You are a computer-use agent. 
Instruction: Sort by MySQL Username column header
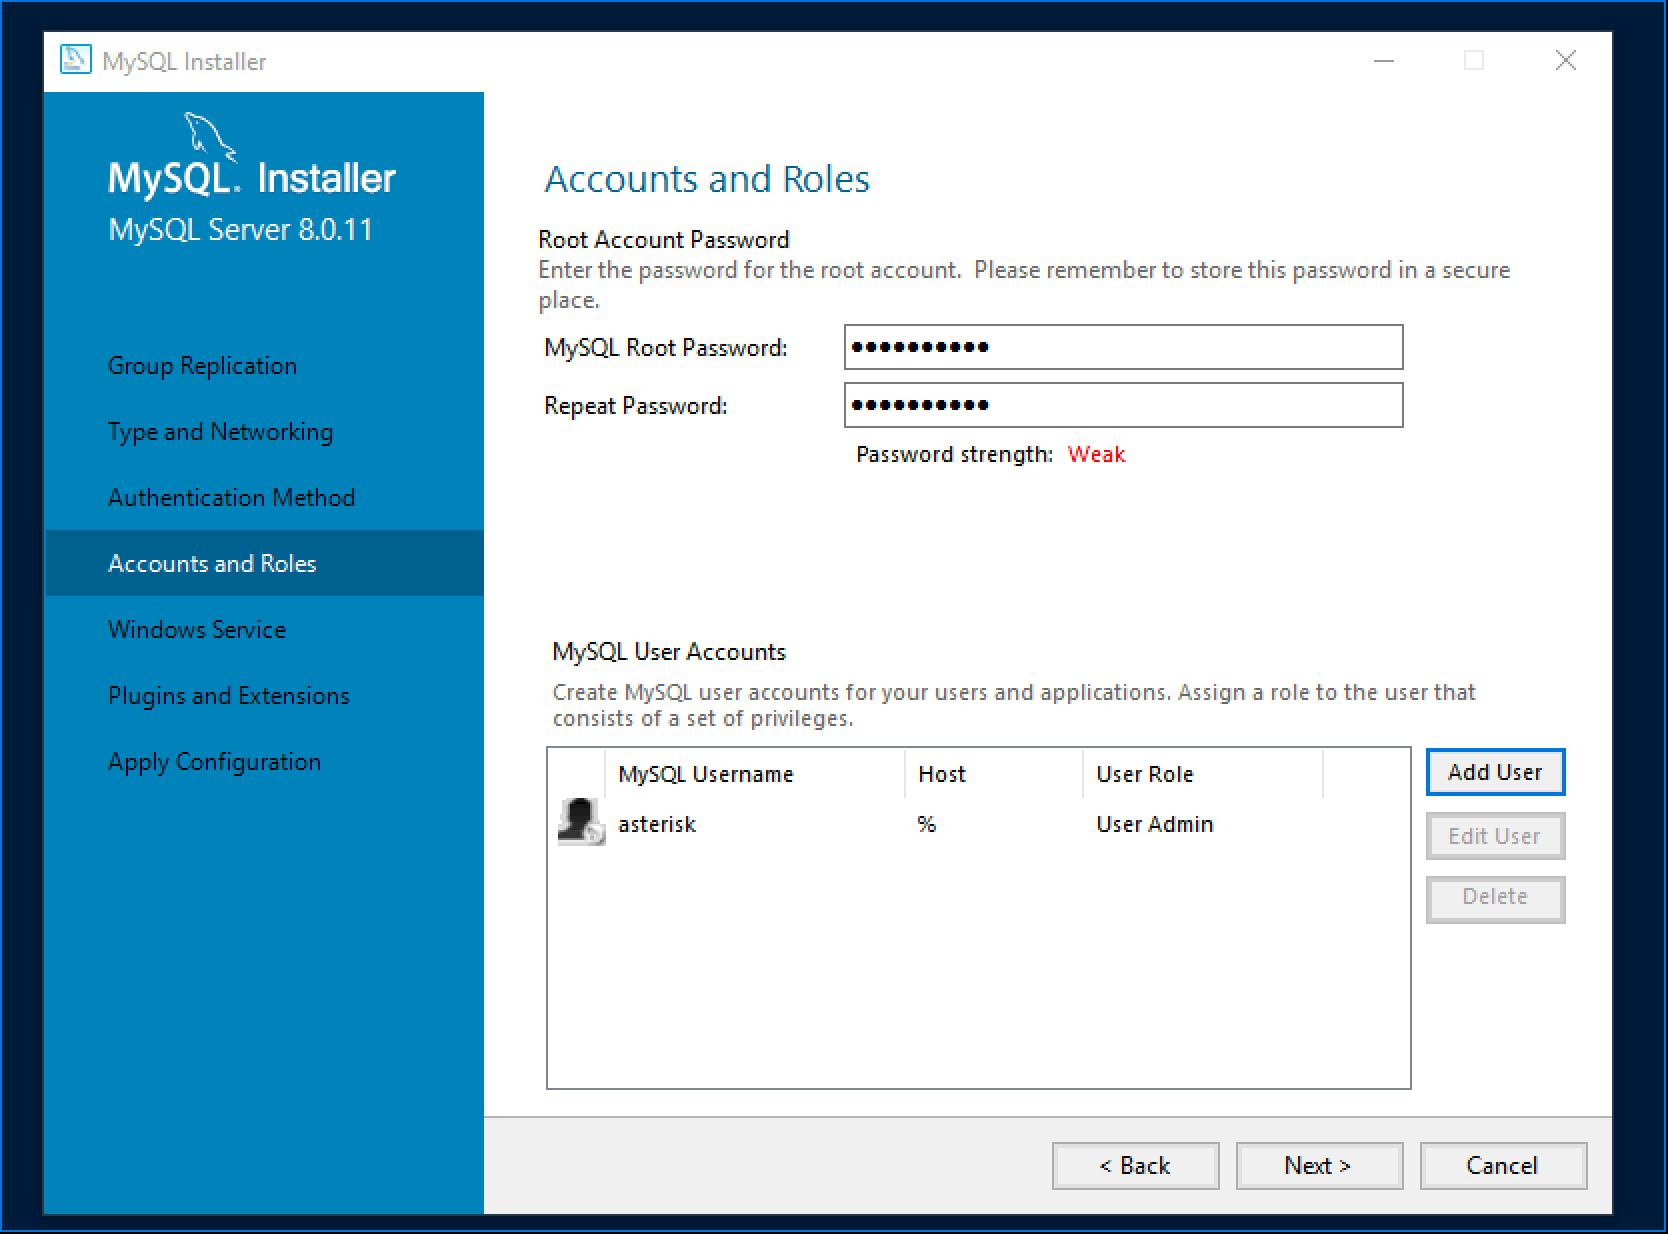(x=705, y=774)
